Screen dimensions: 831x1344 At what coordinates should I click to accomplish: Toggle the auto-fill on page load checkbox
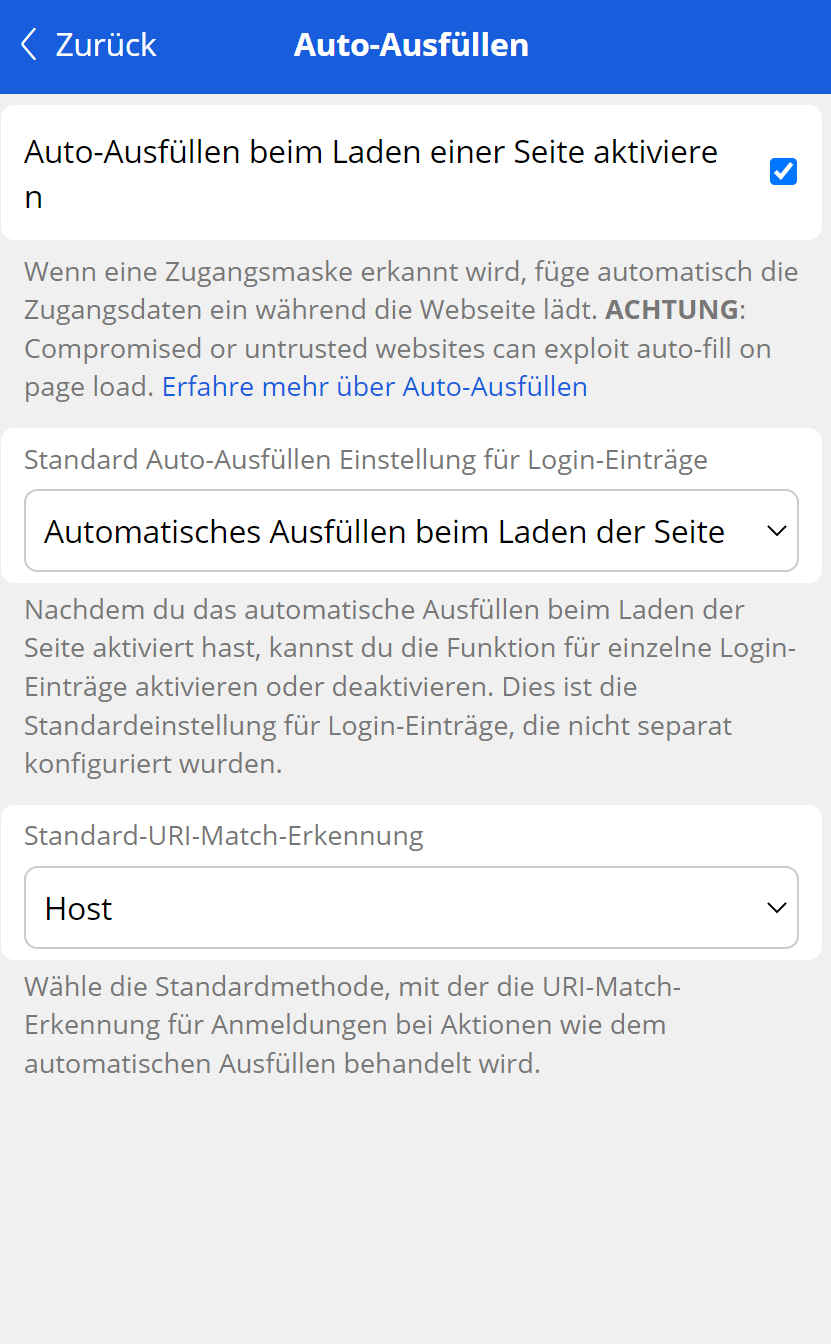point(783,172)
